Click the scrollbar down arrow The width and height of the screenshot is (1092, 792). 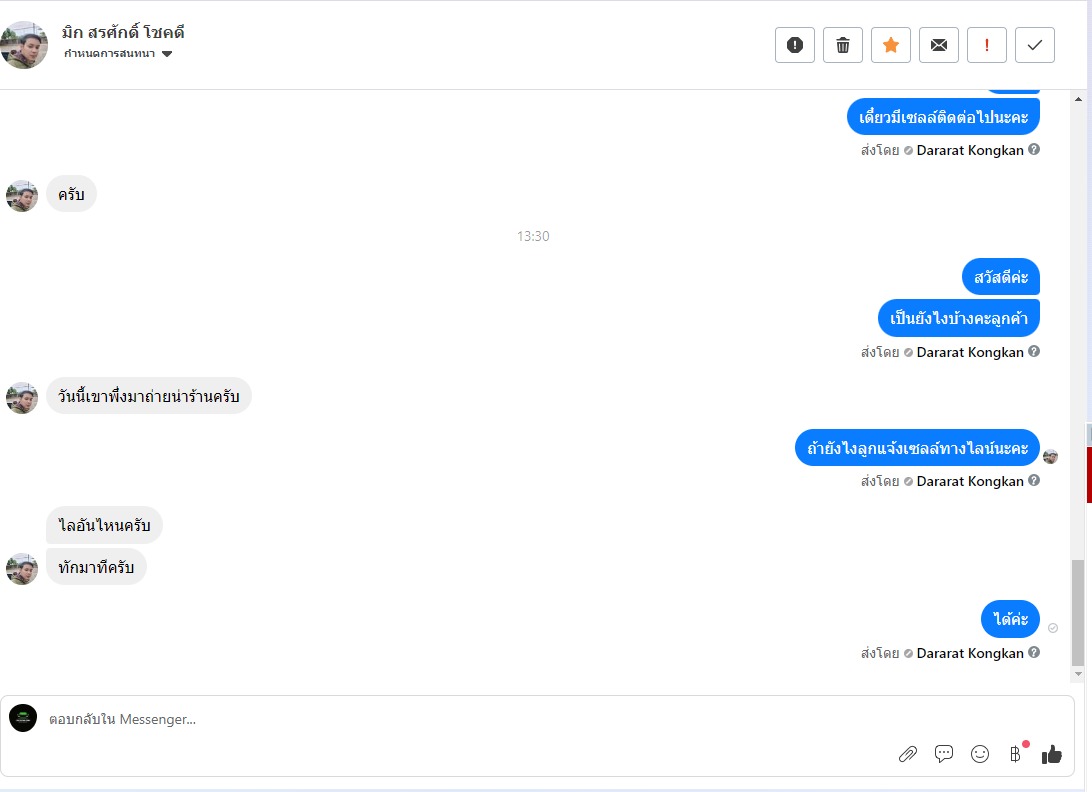tap(1078, 675)
